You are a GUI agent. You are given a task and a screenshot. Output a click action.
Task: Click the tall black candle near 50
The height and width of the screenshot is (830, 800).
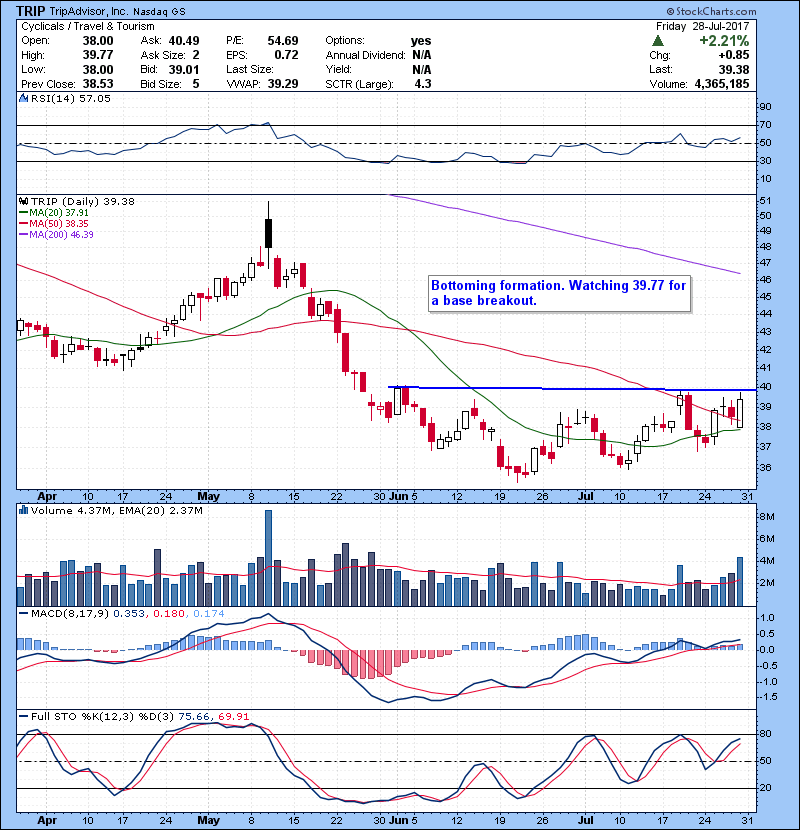point(268,233)
